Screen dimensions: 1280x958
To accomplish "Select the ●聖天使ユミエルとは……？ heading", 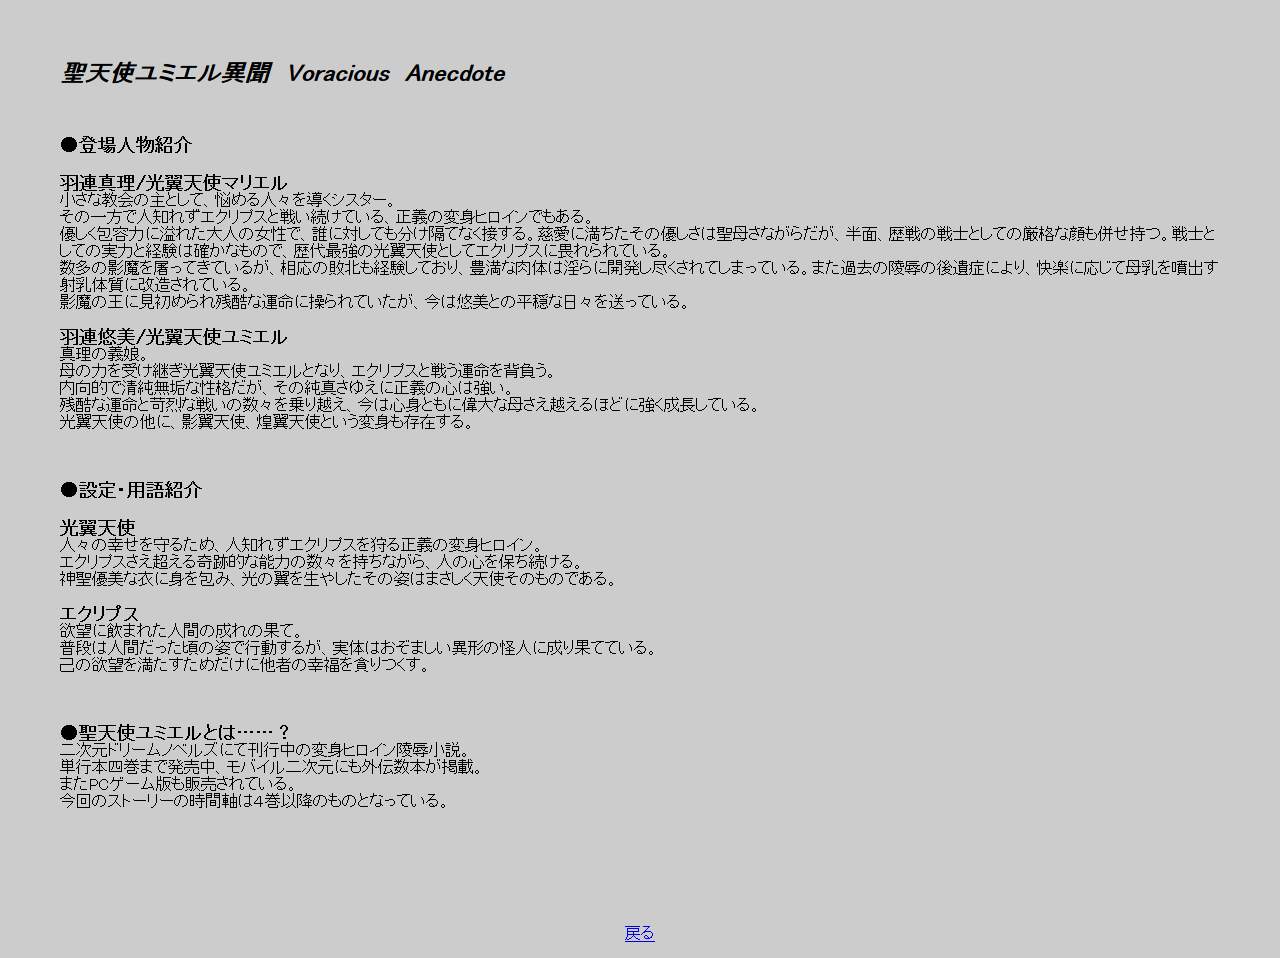I will tap(175, 733).
